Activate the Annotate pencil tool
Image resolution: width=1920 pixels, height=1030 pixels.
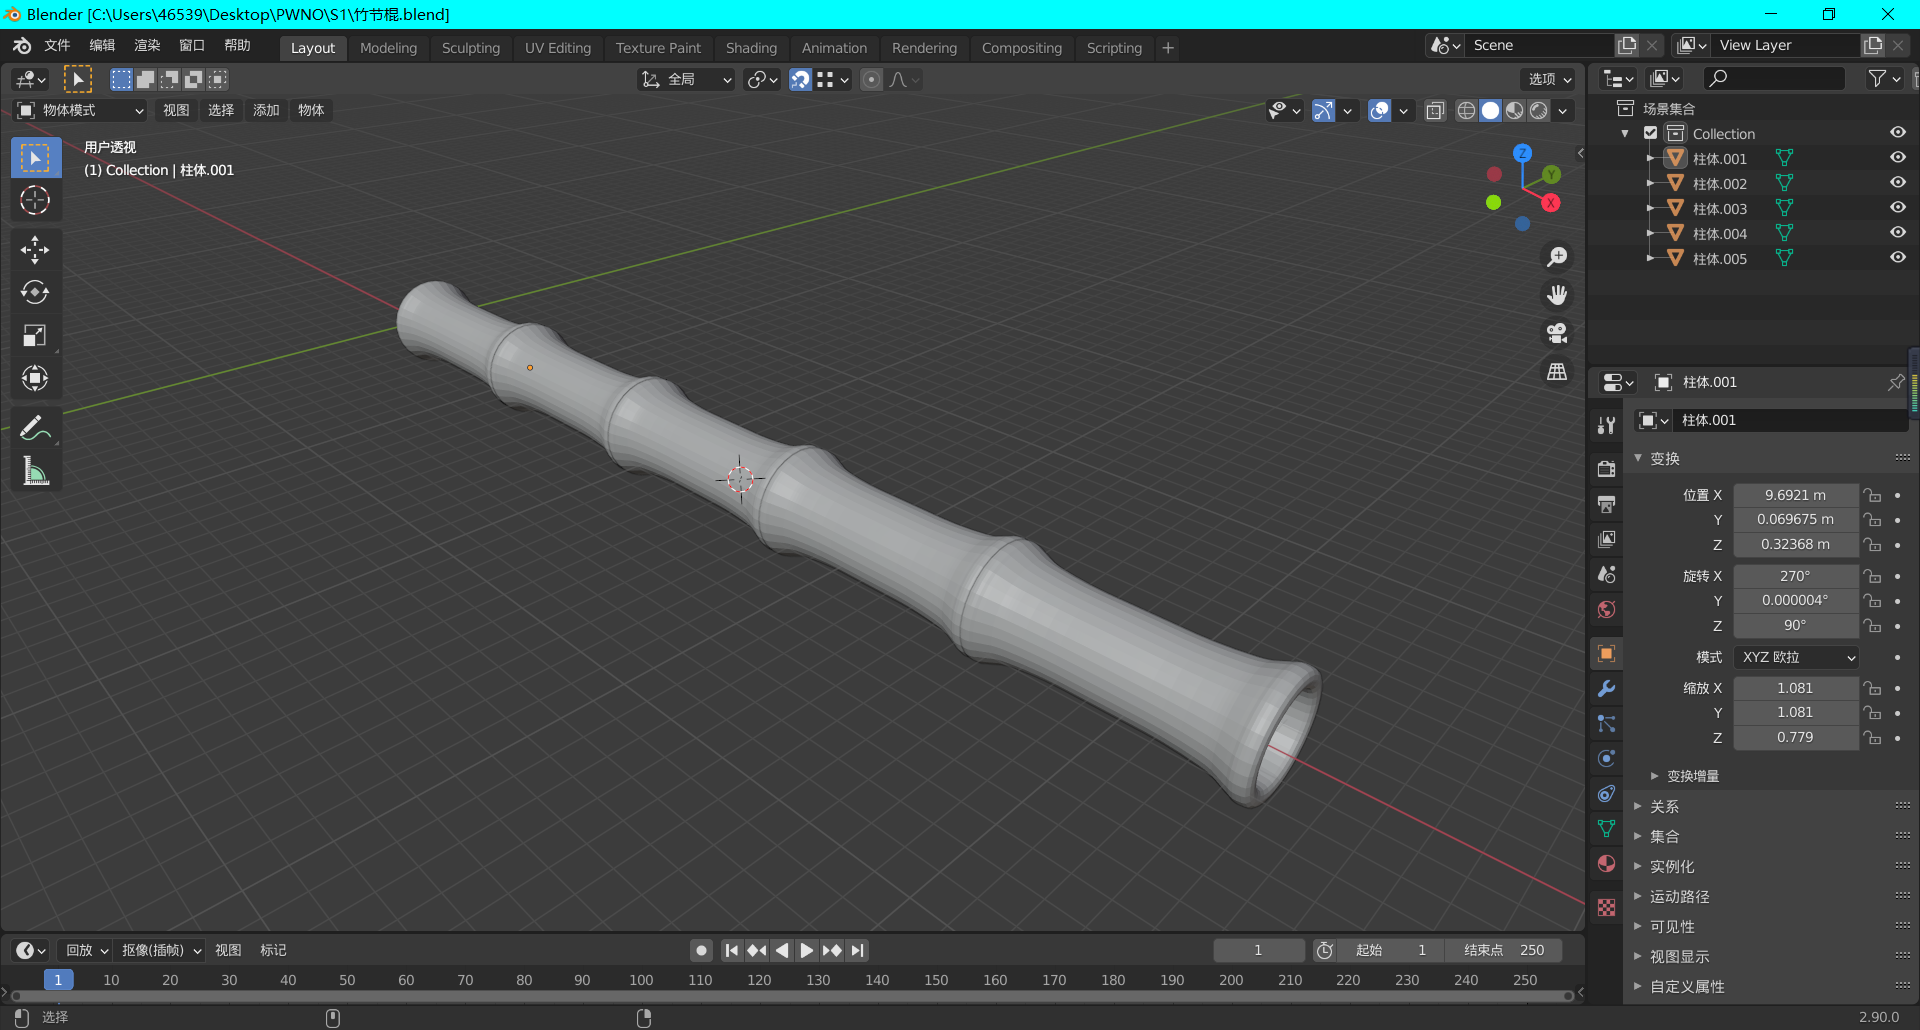35,428
